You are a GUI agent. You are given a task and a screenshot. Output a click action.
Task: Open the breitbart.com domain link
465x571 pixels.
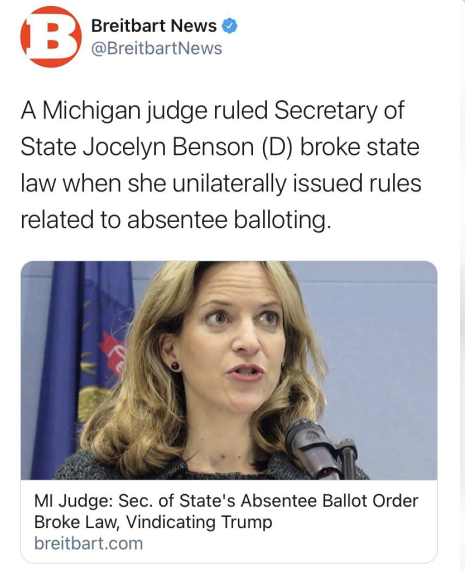(x=88, y=543)
